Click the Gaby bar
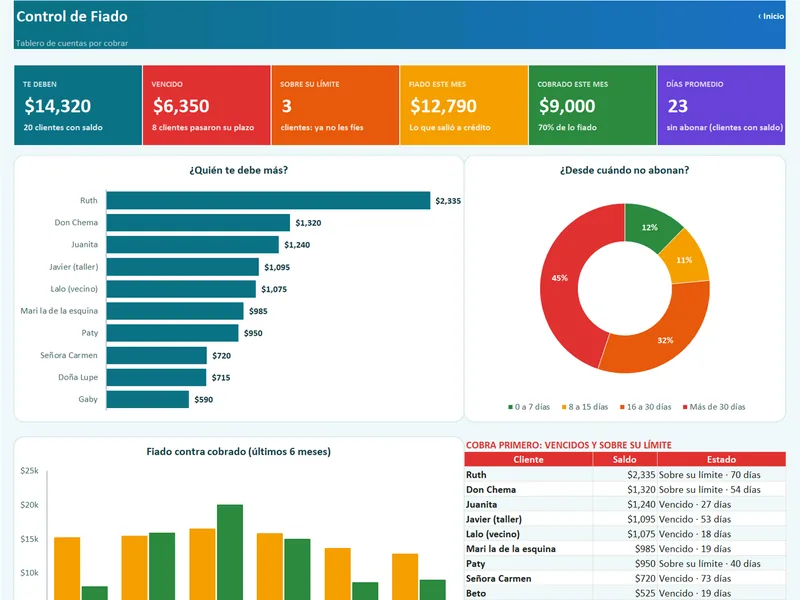800x600 pixels. pos(147,399)
